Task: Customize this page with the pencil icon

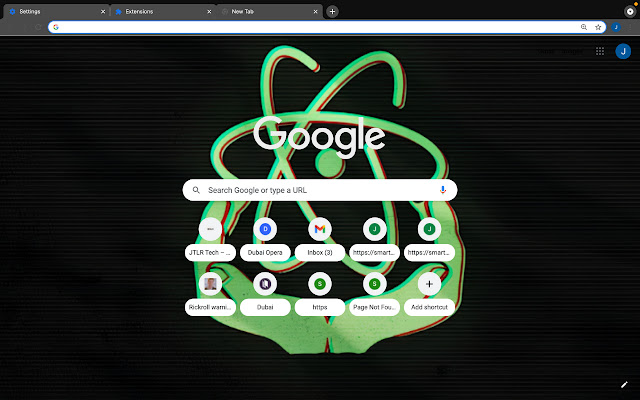Action: 624,384
